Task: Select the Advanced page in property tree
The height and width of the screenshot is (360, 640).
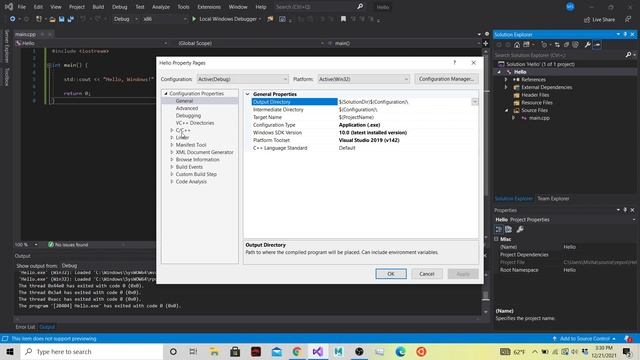Action: tap(187, 108)
